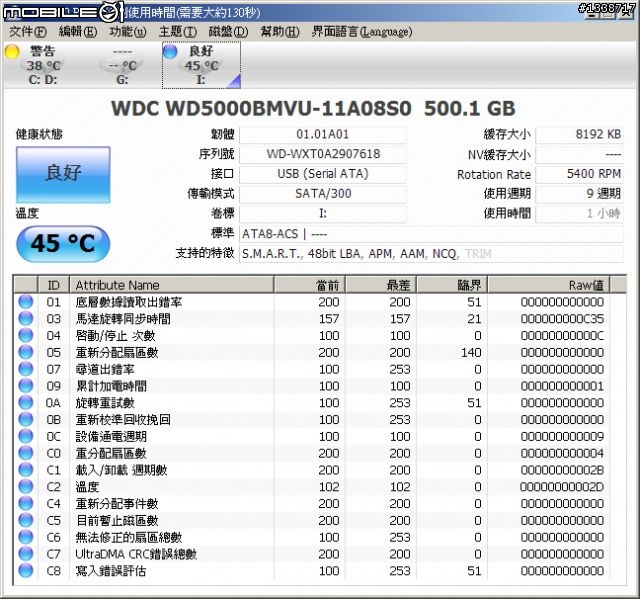Viewport: 640px width, 599px height.
Task: Click the transfer mode field SATA/300
Action: 322,193
